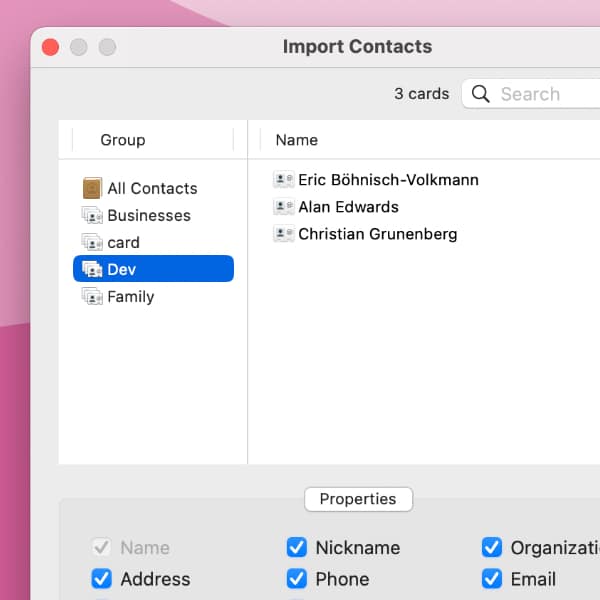600x600 pixels.
Task: Click Eric Böhnisch-Volkmann's card icon
Action: pos(284,179)
